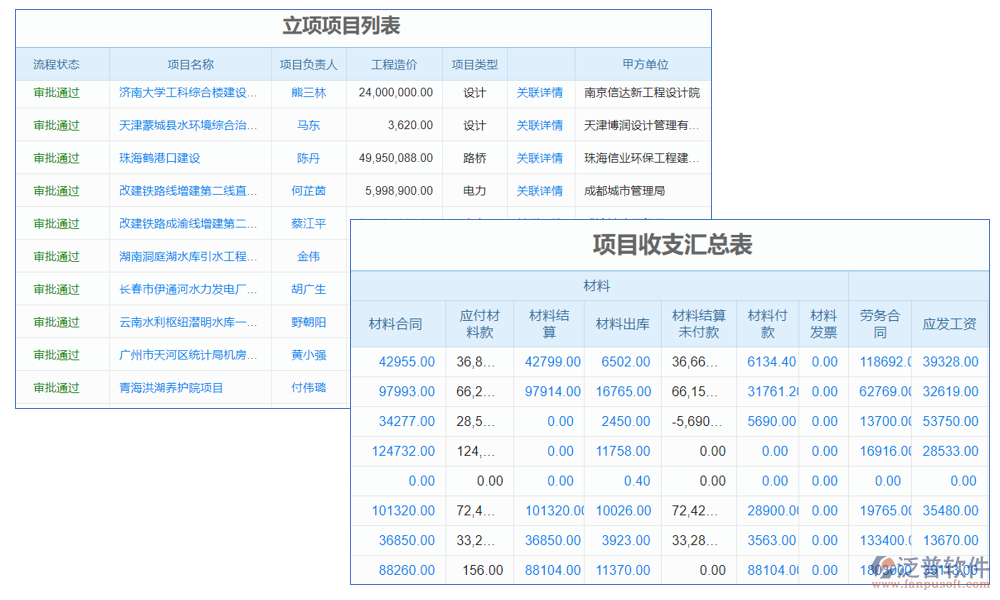Click the 材料合同 column header
This screenshot has height=600, width=1000.
coord(398,323)
